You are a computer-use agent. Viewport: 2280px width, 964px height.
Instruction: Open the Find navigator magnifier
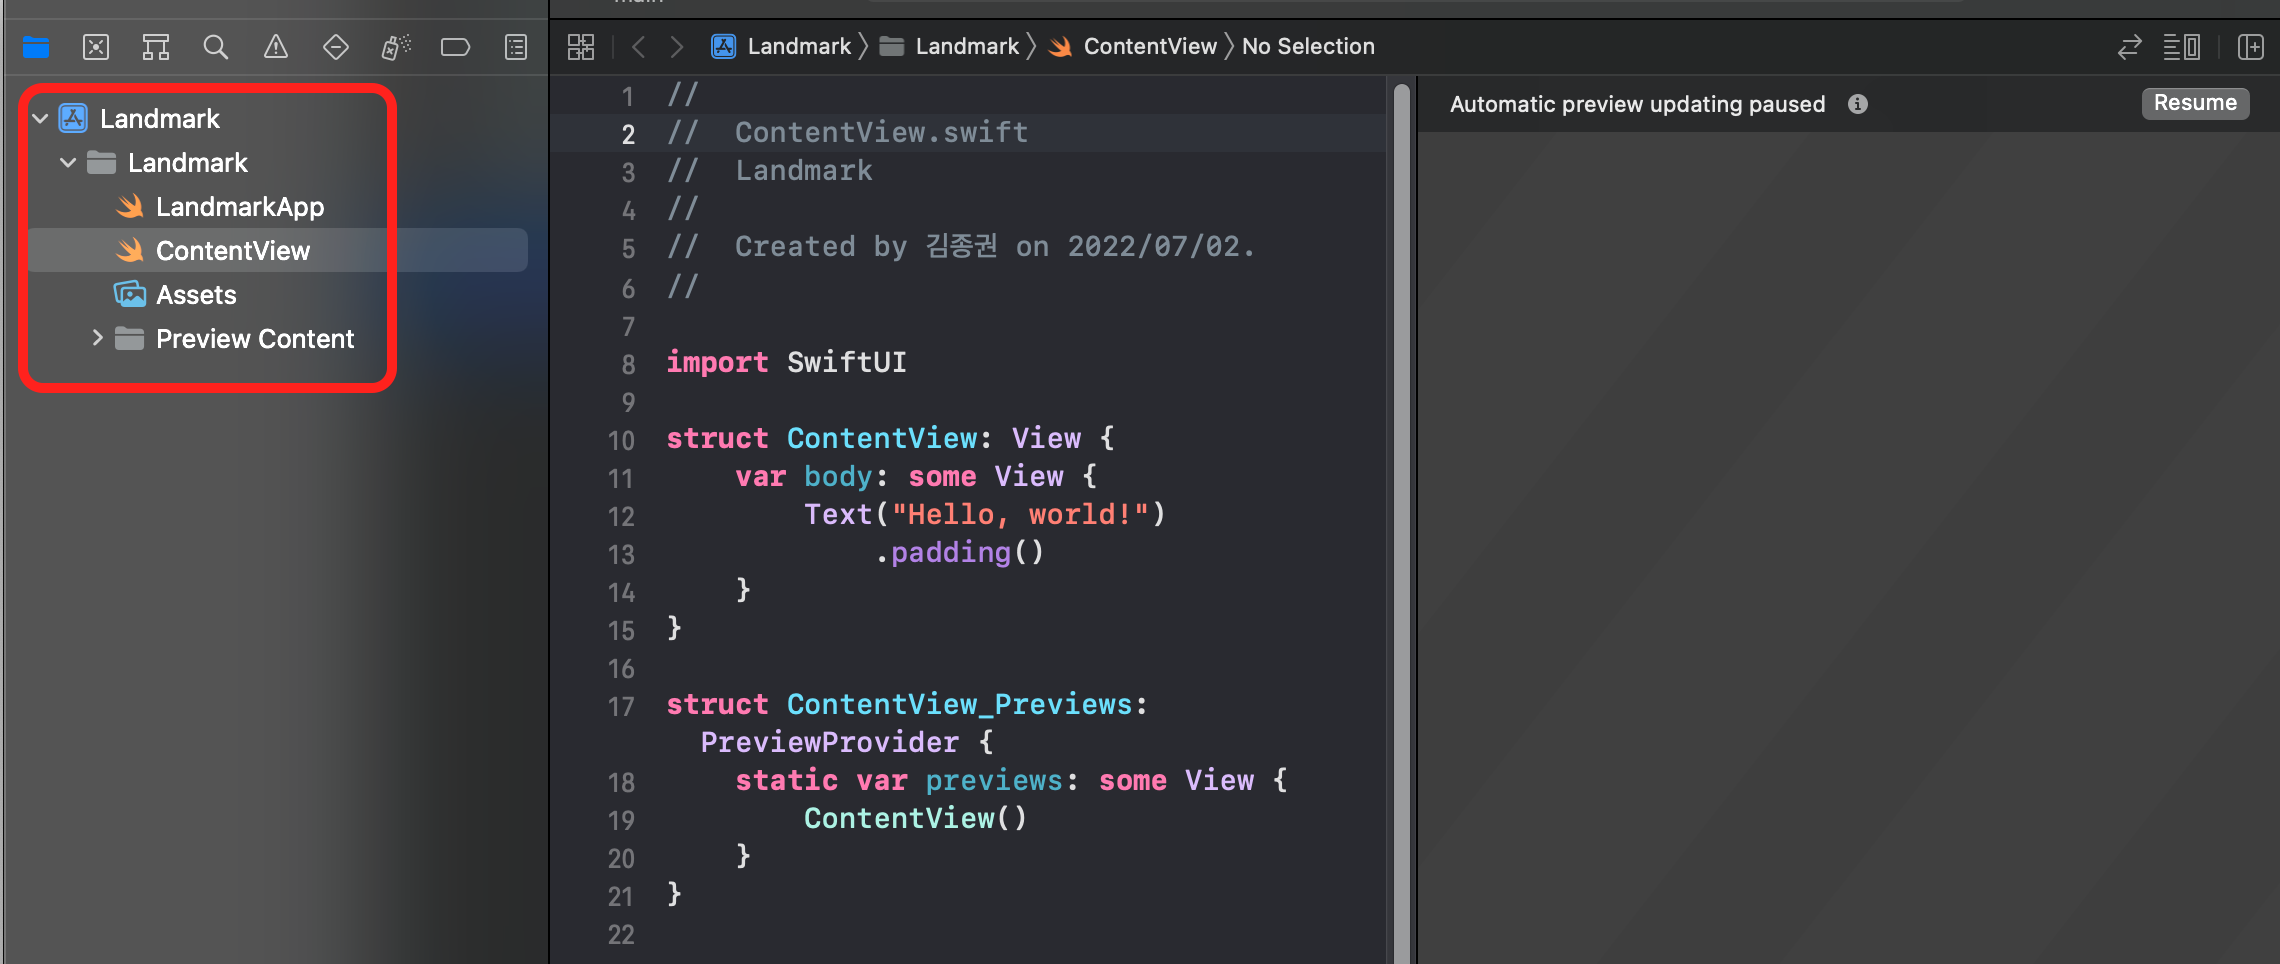(215, 47)
